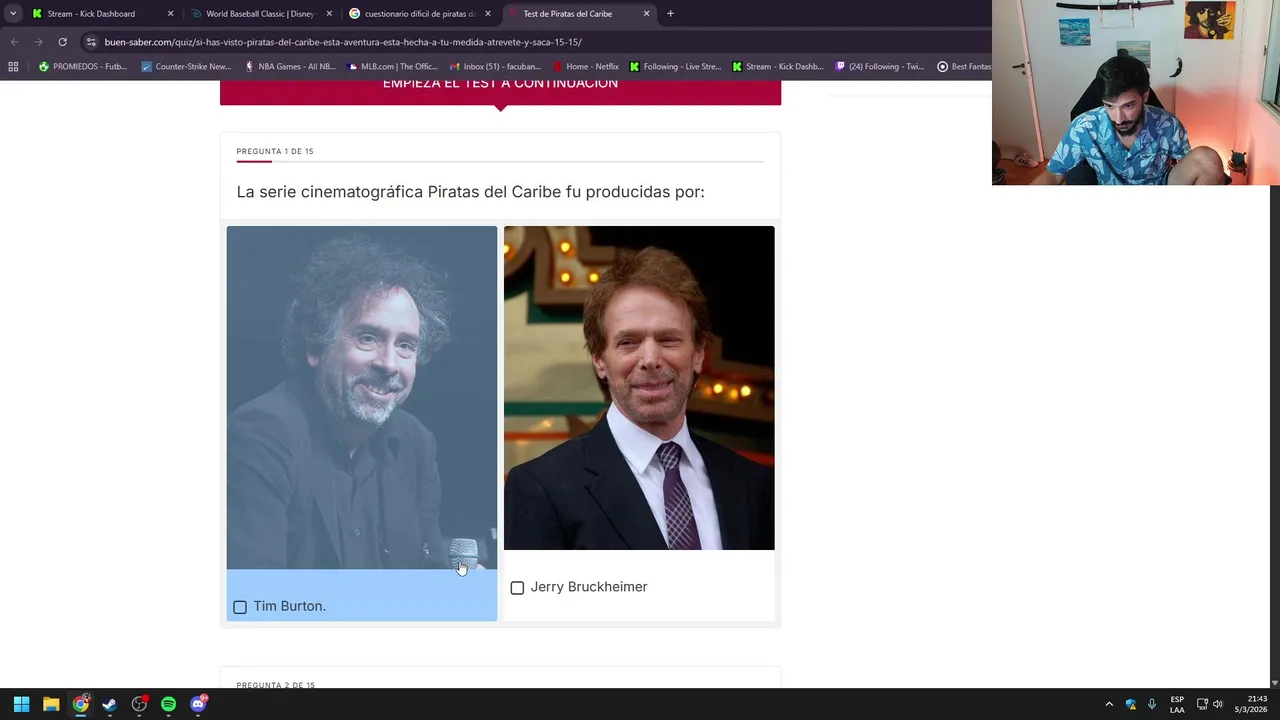
Task: Open the network display tray icon
Action: [1202, 704]
